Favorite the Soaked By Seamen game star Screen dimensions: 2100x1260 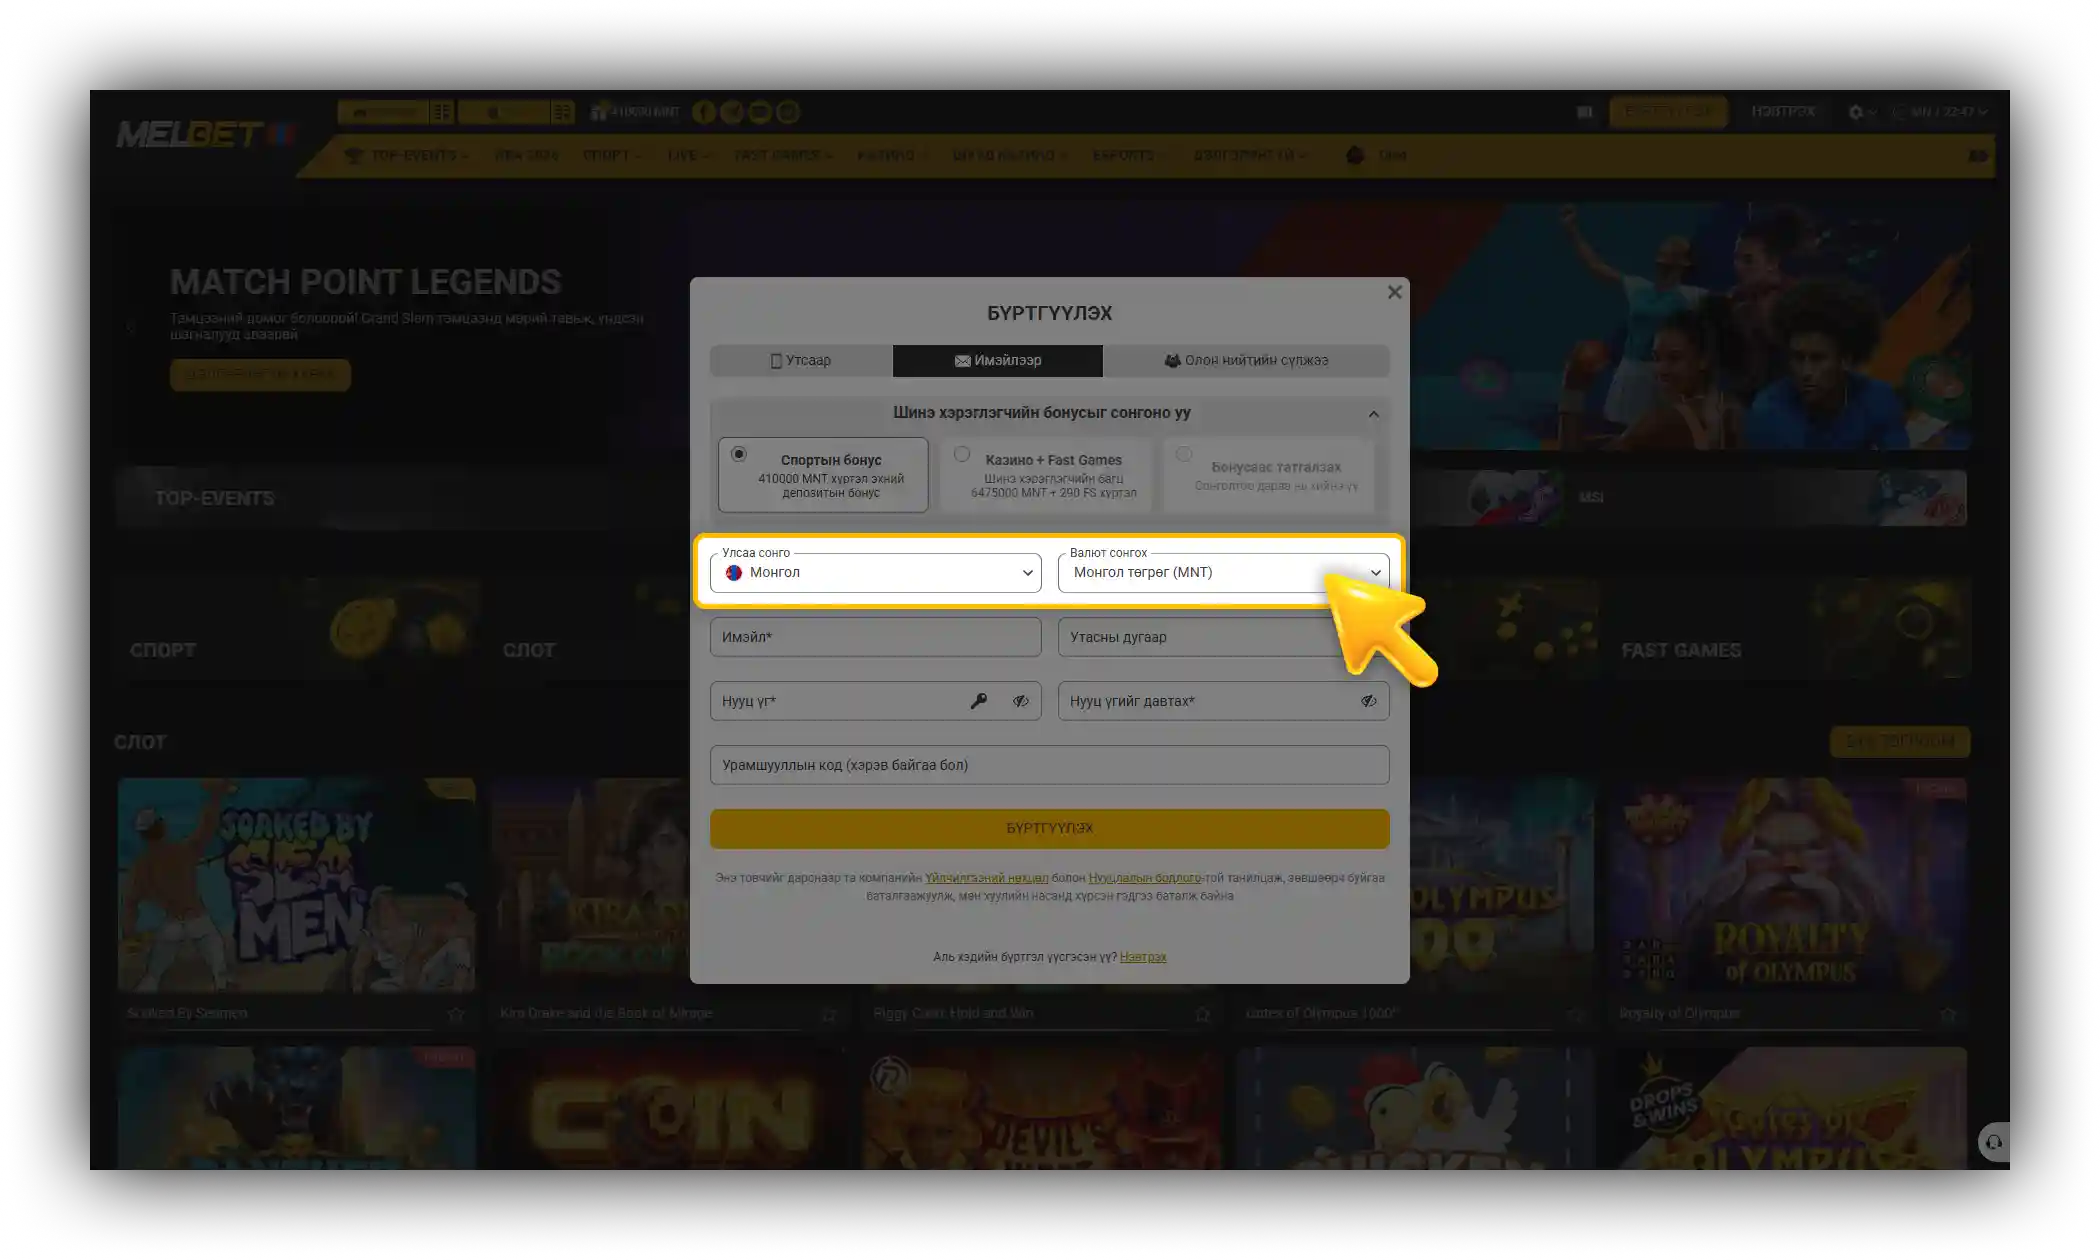[x=456, y=1014]
